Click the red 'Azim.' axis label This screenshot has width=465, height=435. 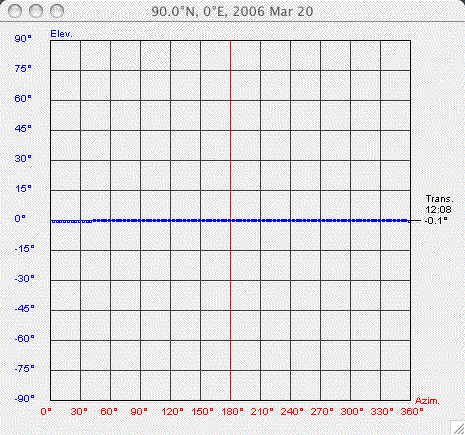(427, 401)
